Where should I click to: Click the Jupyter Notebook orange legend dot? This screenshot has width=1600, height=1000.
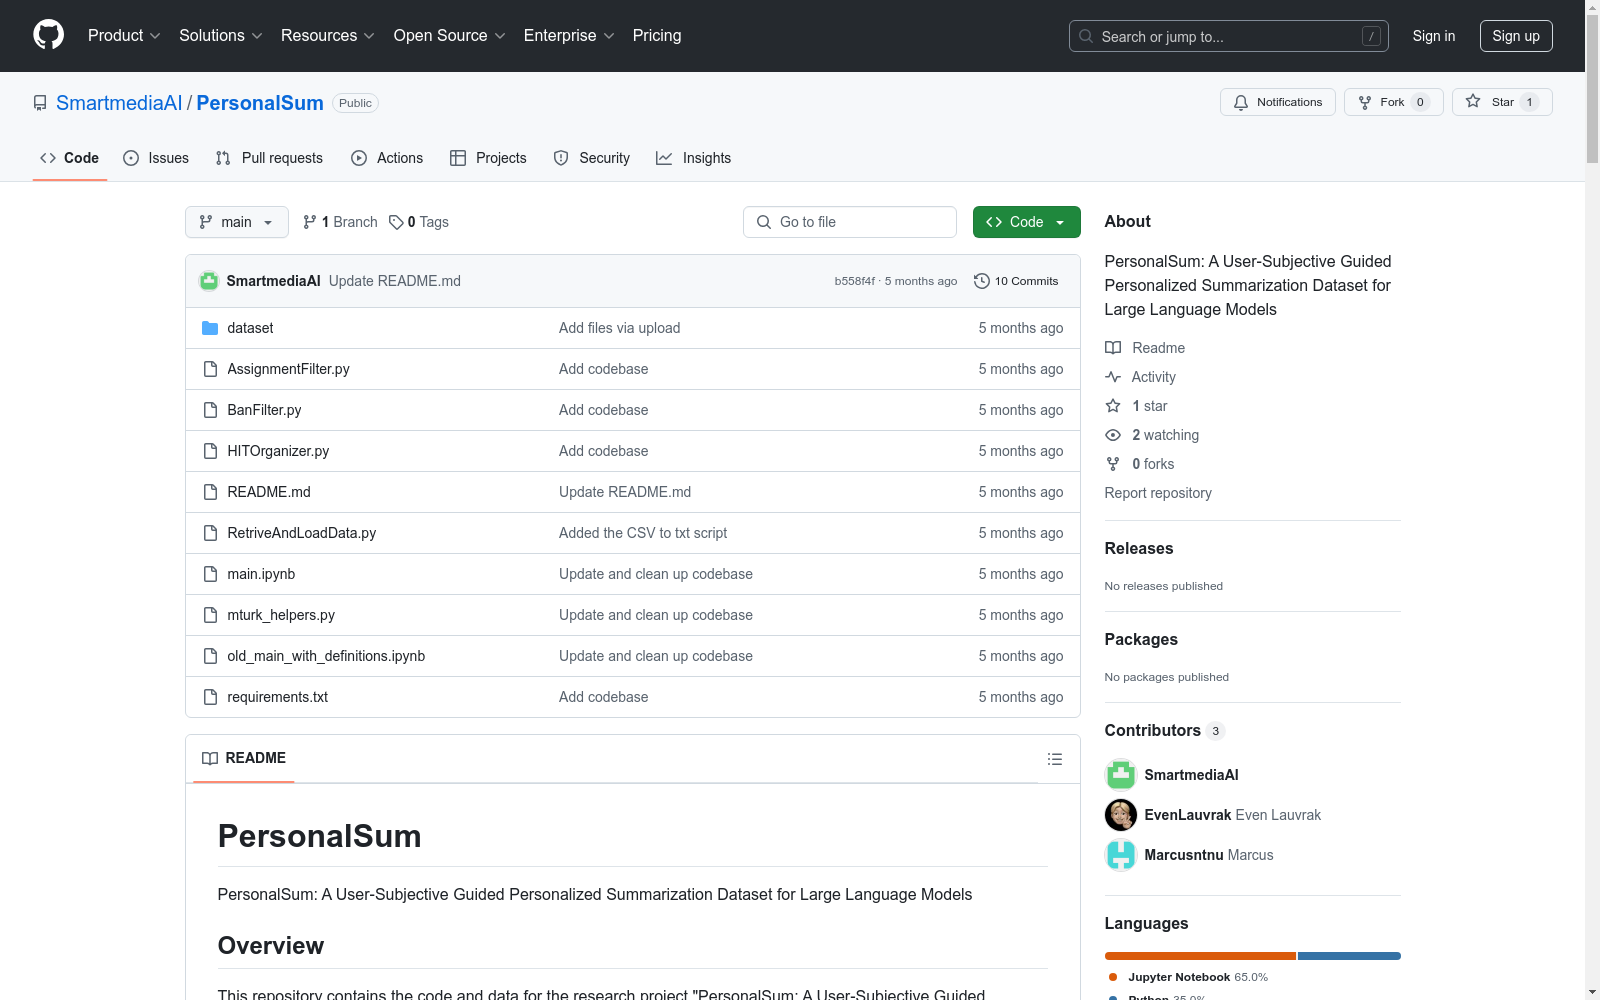[x=1113, y=977]
